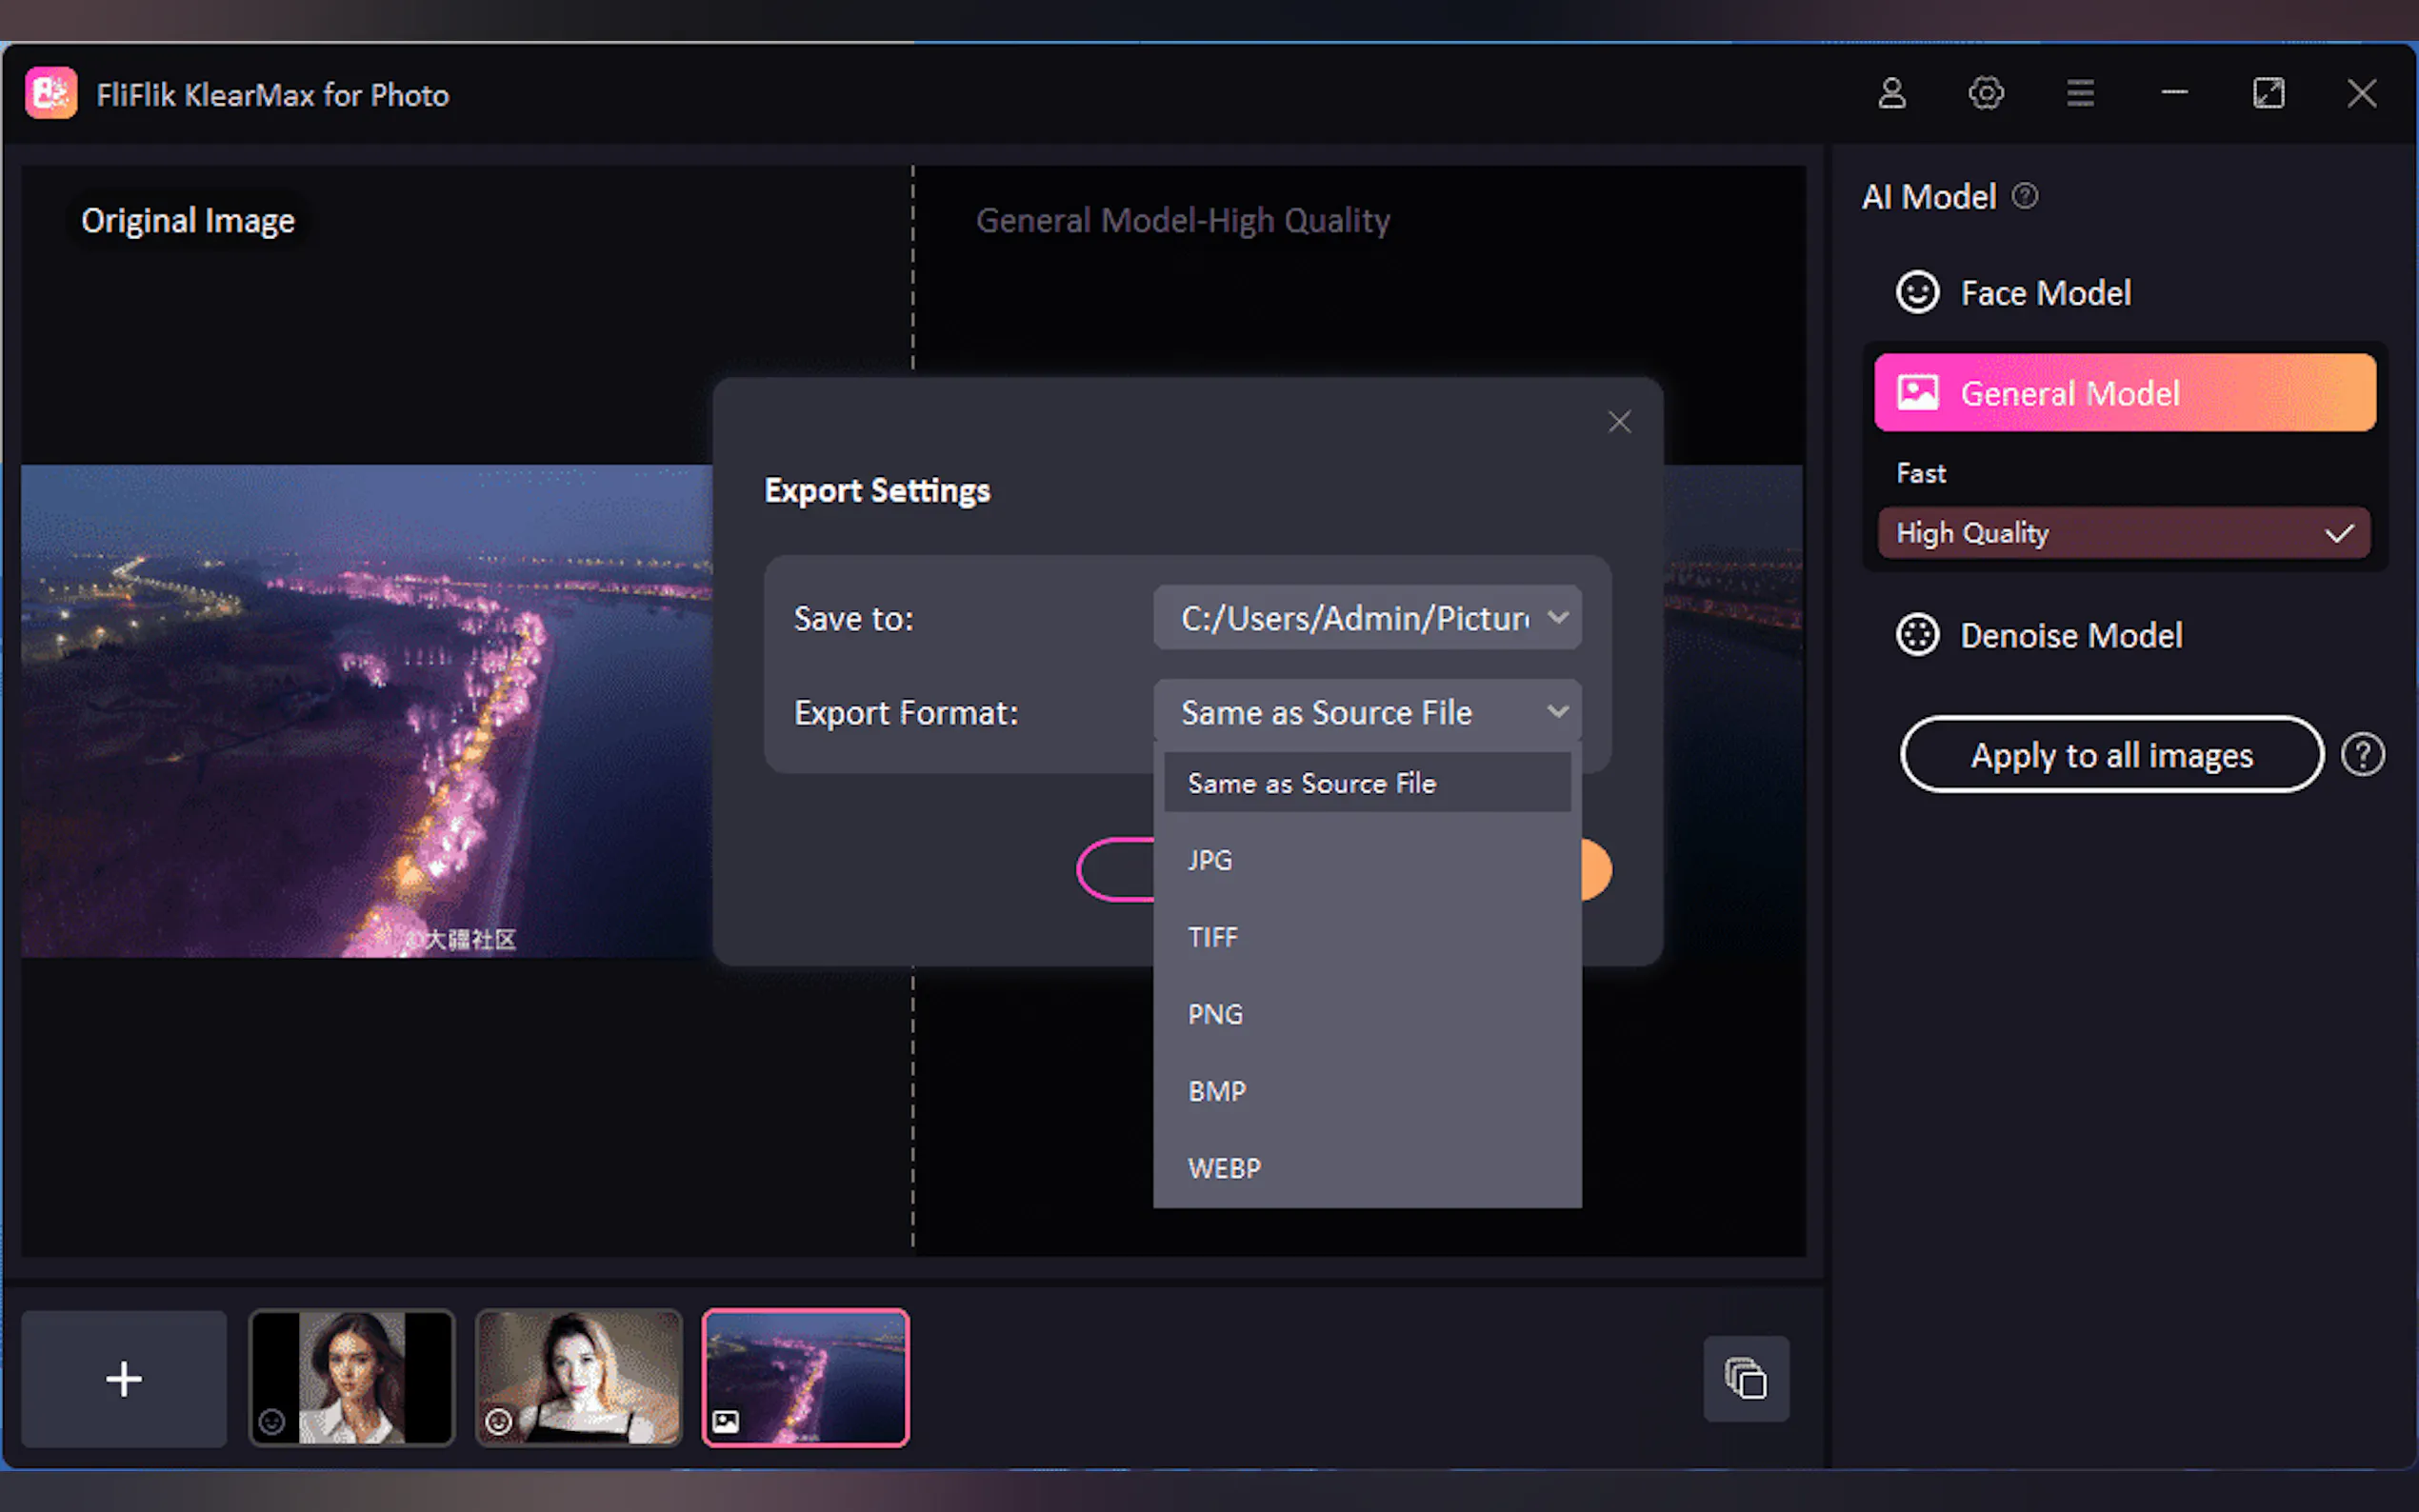Click the add image plus button

124,1378
